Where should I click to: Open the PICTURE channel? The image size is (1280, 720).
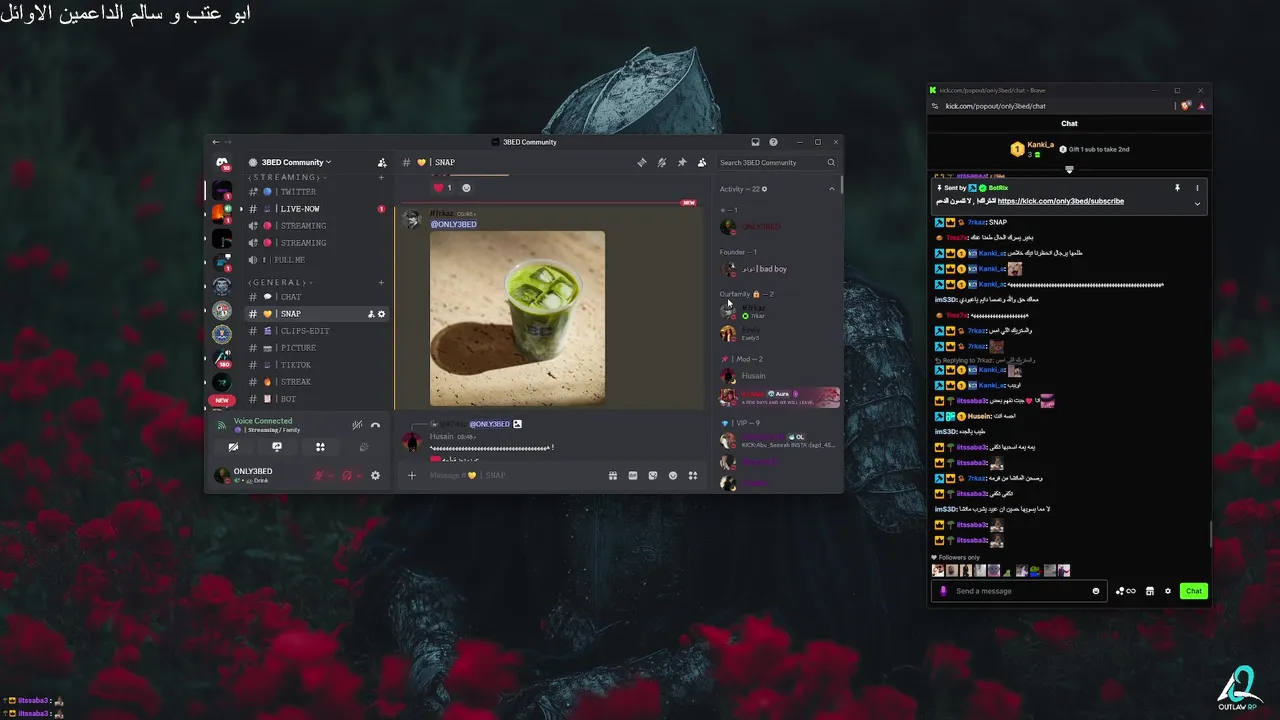[x=316, y=348]
